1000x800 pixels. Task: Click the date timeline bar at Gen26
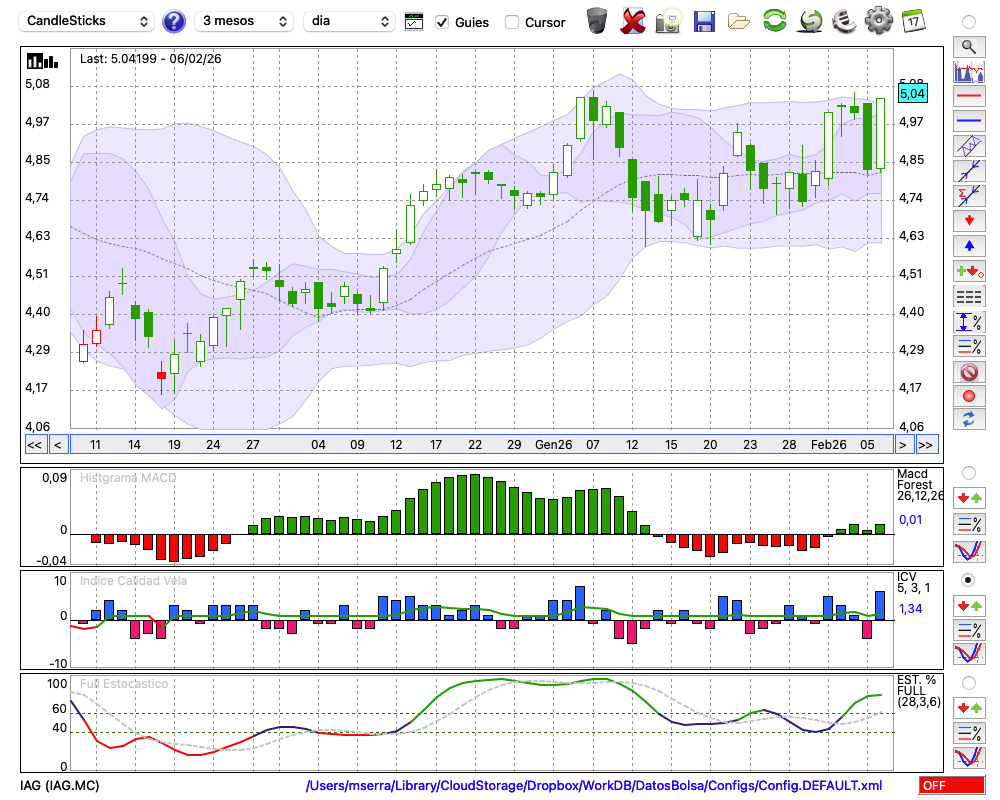point(554,445)
